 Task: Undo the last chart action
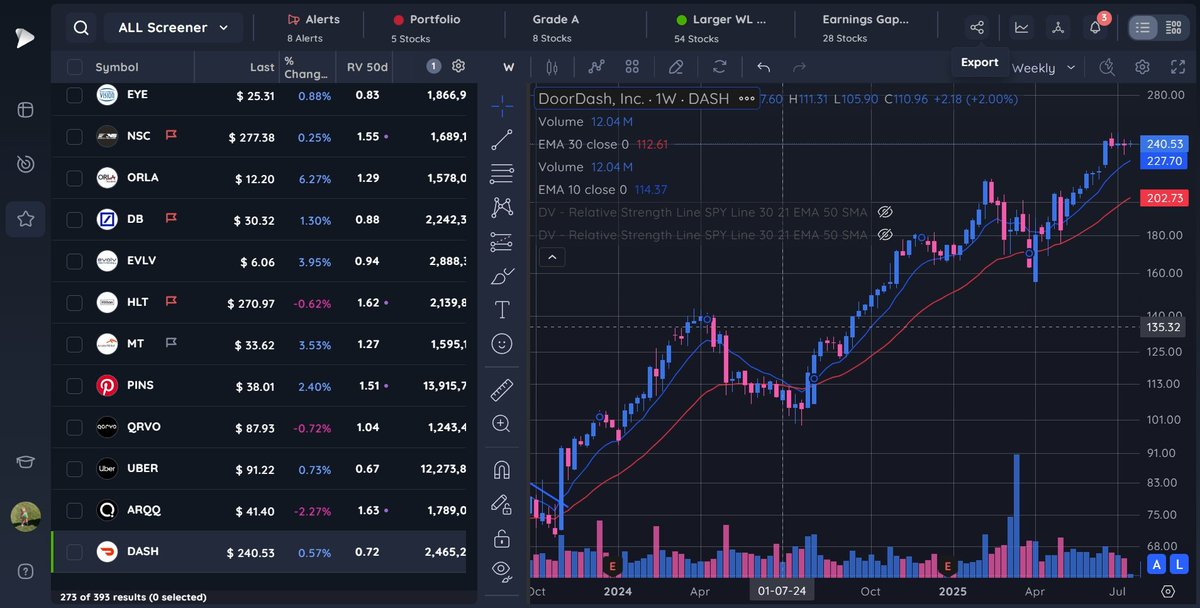(x=764, y=67)
